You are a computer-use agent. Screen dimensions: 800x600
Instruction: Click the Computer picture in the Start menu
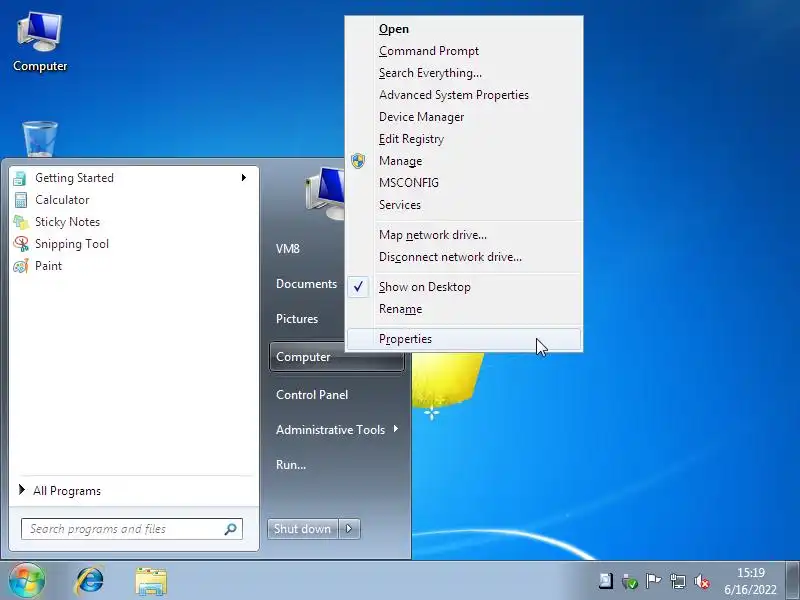[325, 193]
